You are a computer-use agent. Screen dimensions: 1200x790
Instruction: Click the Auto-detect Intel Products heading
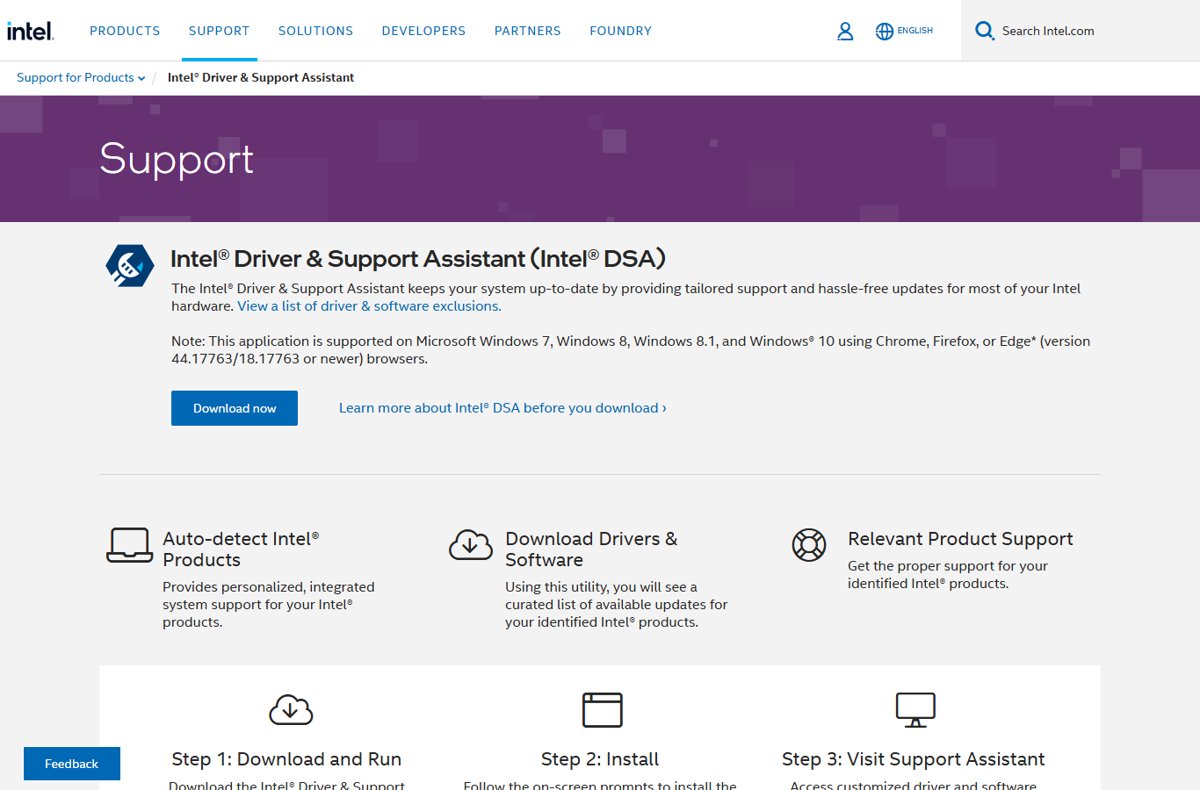[241, 549]
